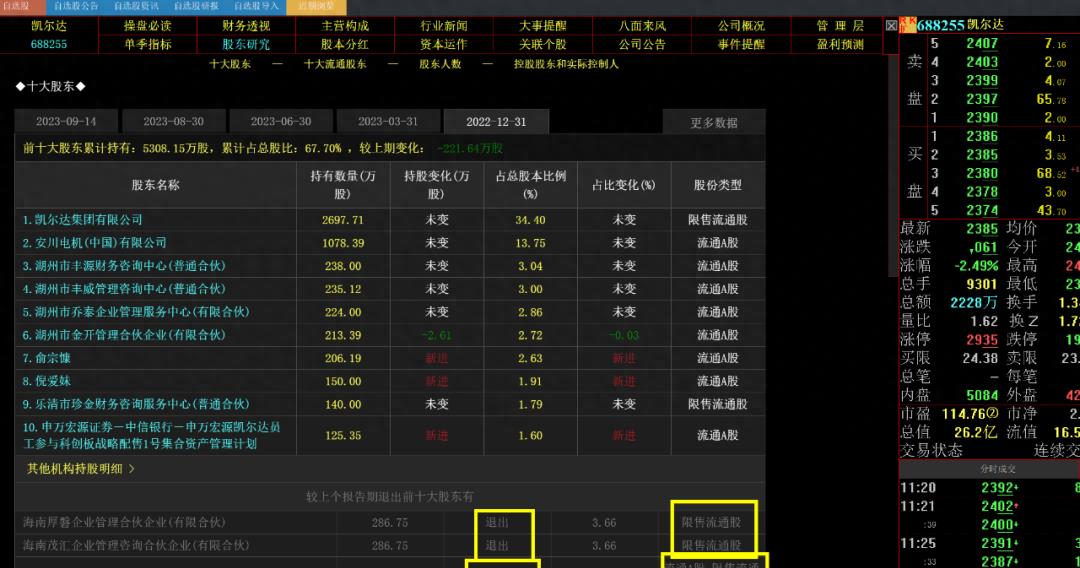The width and height of the screenshot is (1080, 568).
Task: Open the yellow 近期浏览 tab
Action: 316,6
